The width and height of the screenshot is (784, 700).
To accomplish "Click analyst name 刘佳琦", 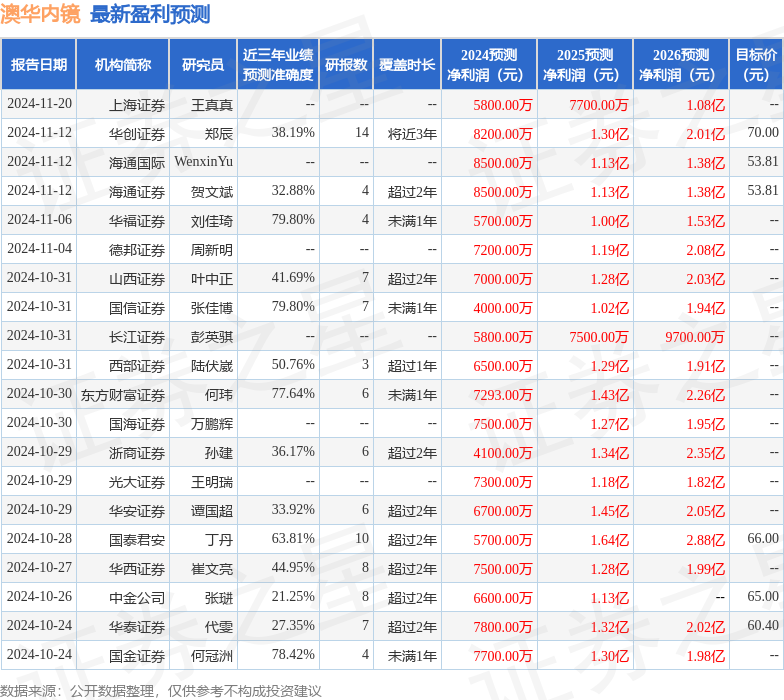I will pos(212,221).
